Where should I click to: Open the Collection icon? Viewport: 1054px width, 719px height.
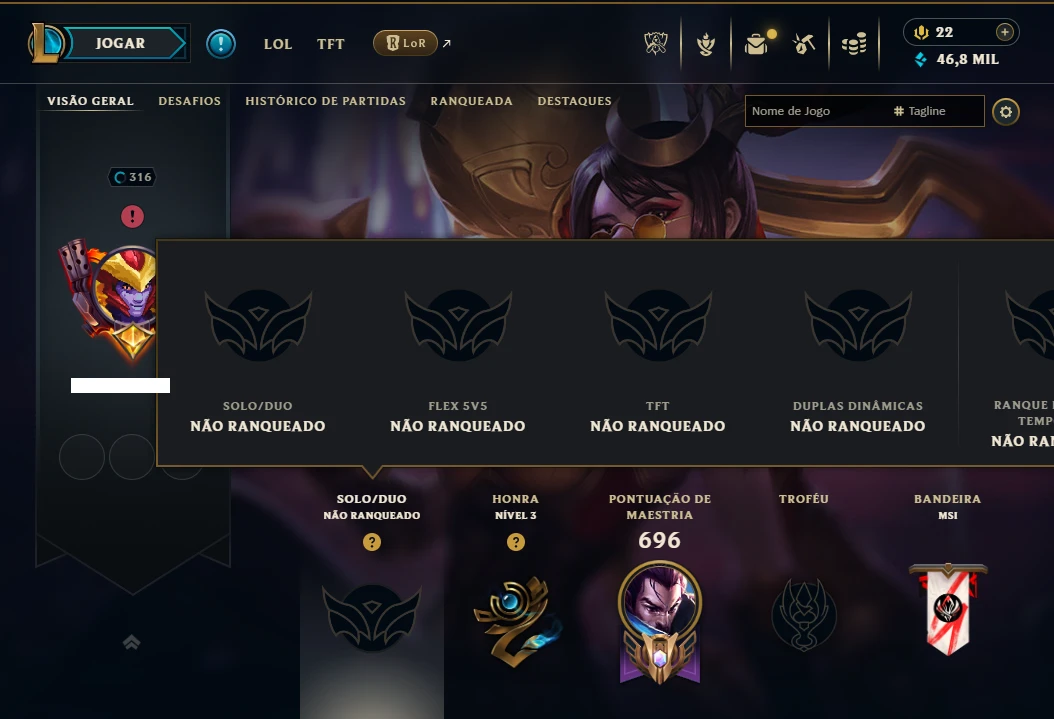pyautogui.click(x=706, y=44)
